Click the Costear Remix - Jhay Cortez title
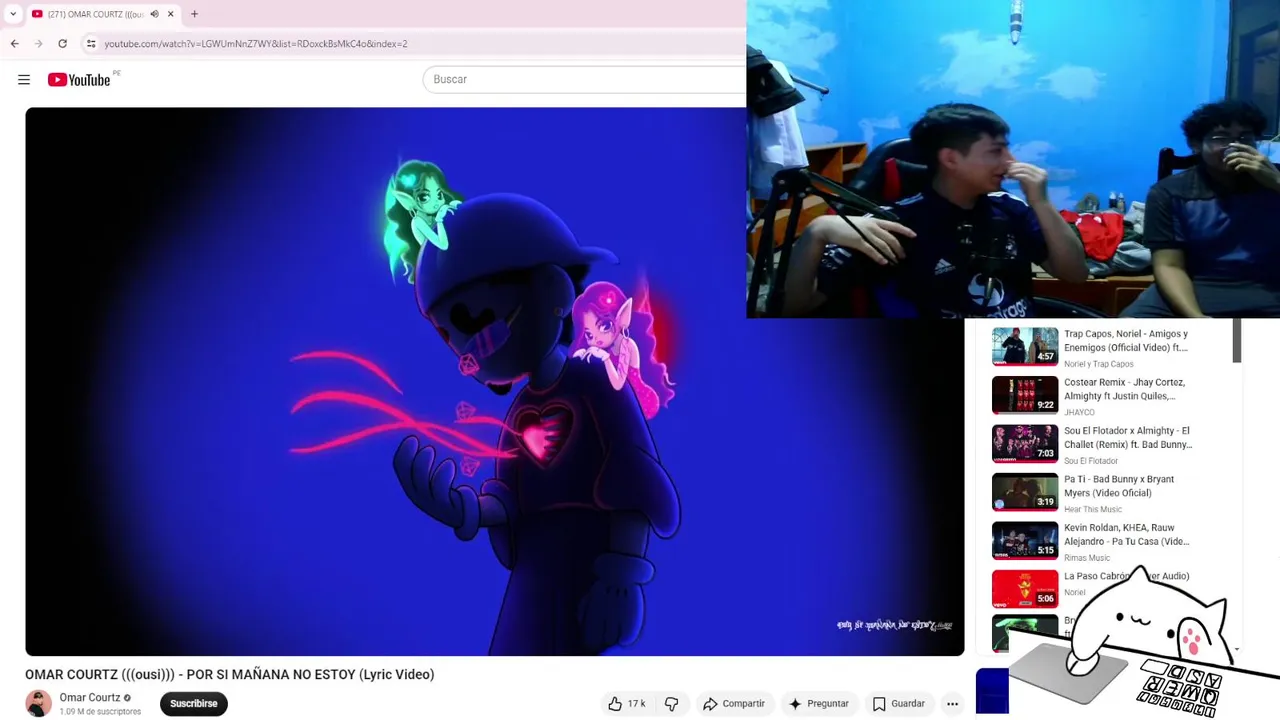 pyautogui.click(x=1125, y=389)
